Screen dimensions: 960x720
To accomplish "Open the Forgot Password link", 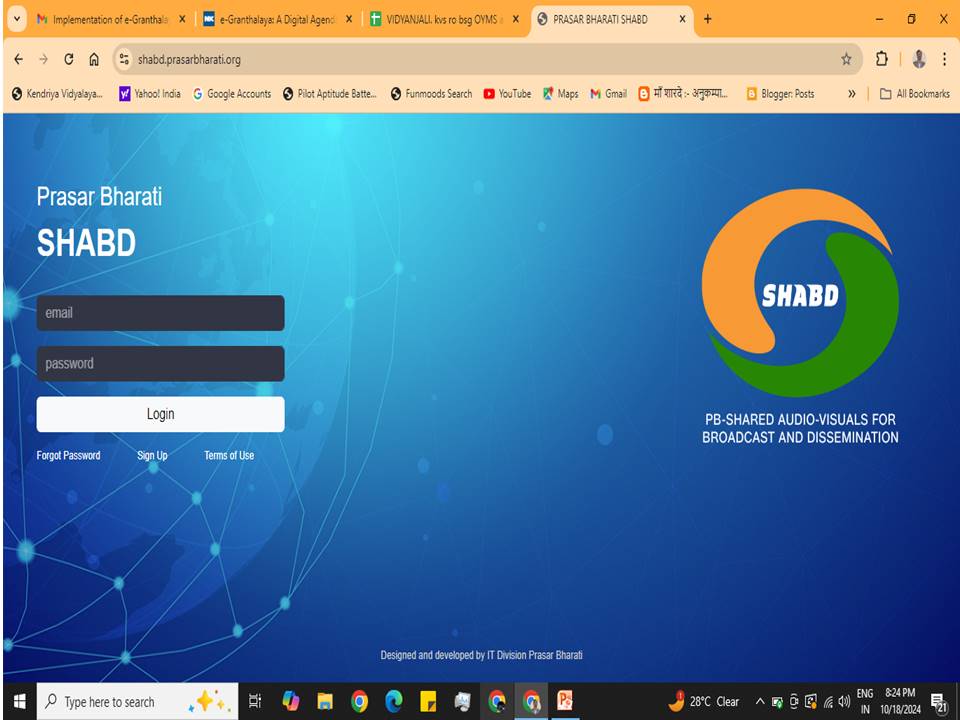I will (68, 455).
